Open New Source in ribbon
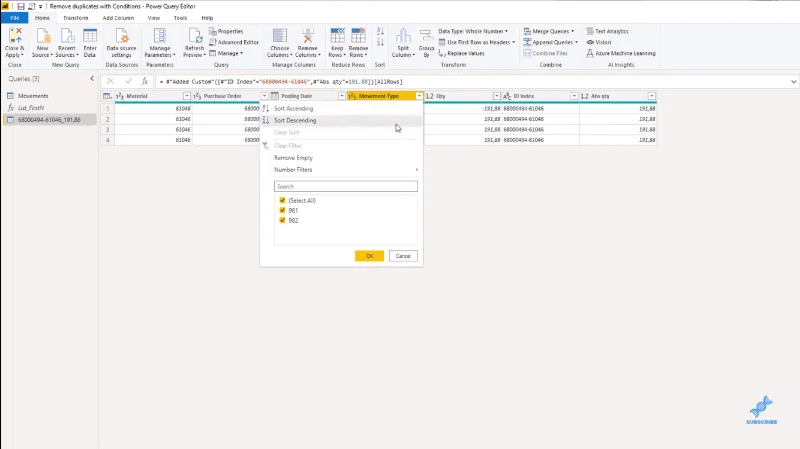The width and height of the screenshot is (800, 449). [43, 43]
